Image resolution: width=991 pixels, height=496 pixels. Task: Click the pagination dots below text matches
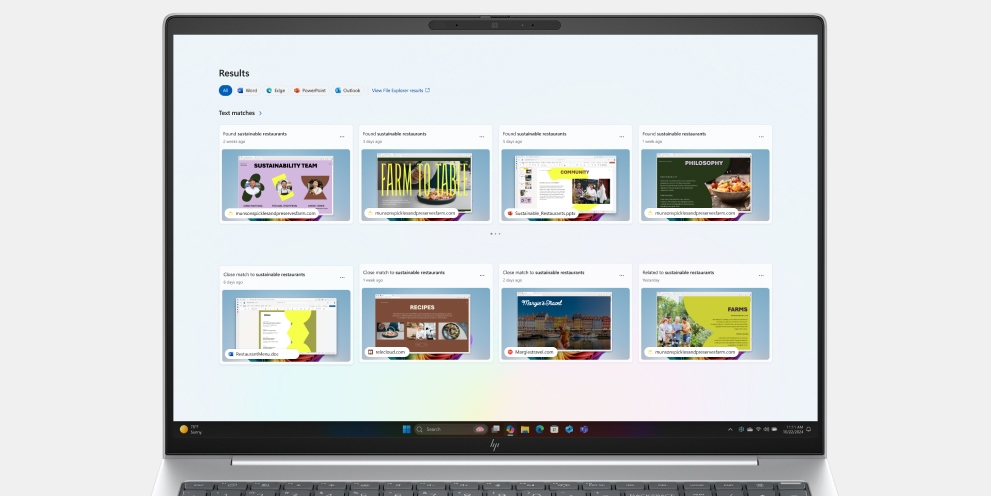495,234
